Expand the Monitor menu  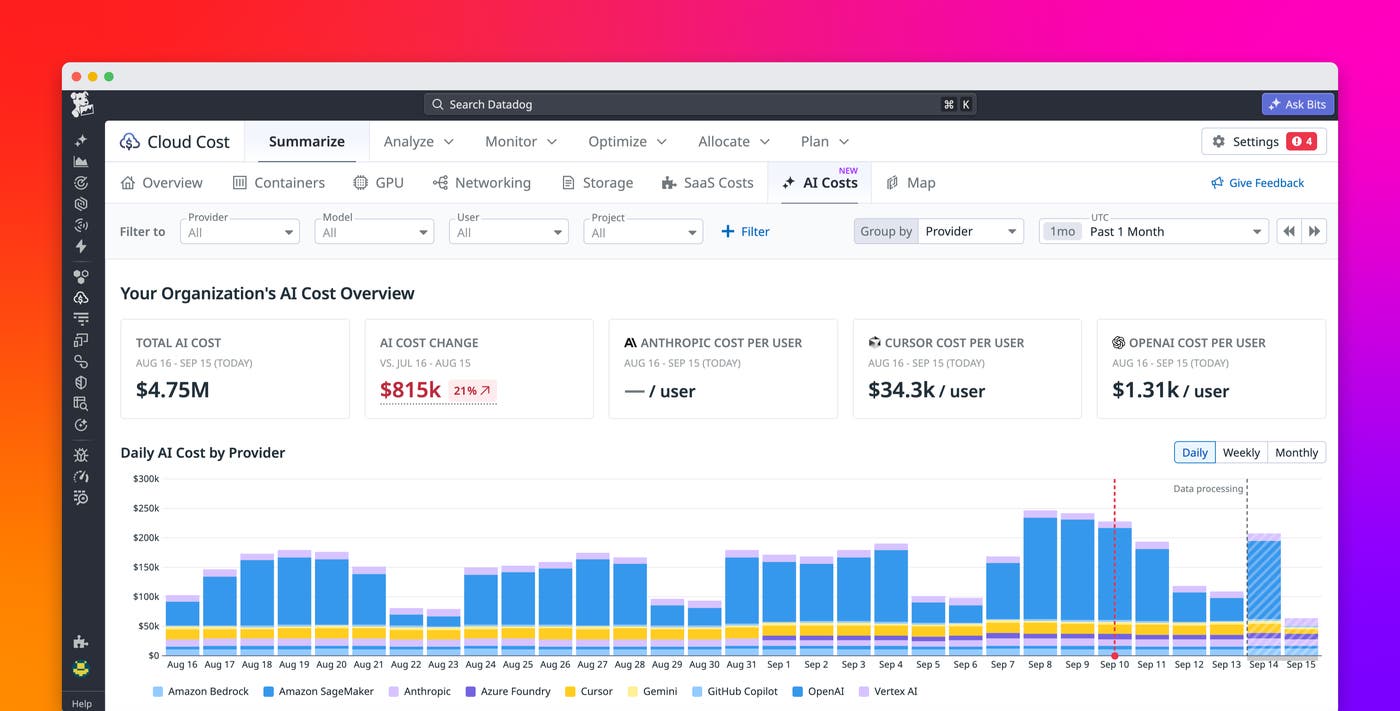coord(521,142)
